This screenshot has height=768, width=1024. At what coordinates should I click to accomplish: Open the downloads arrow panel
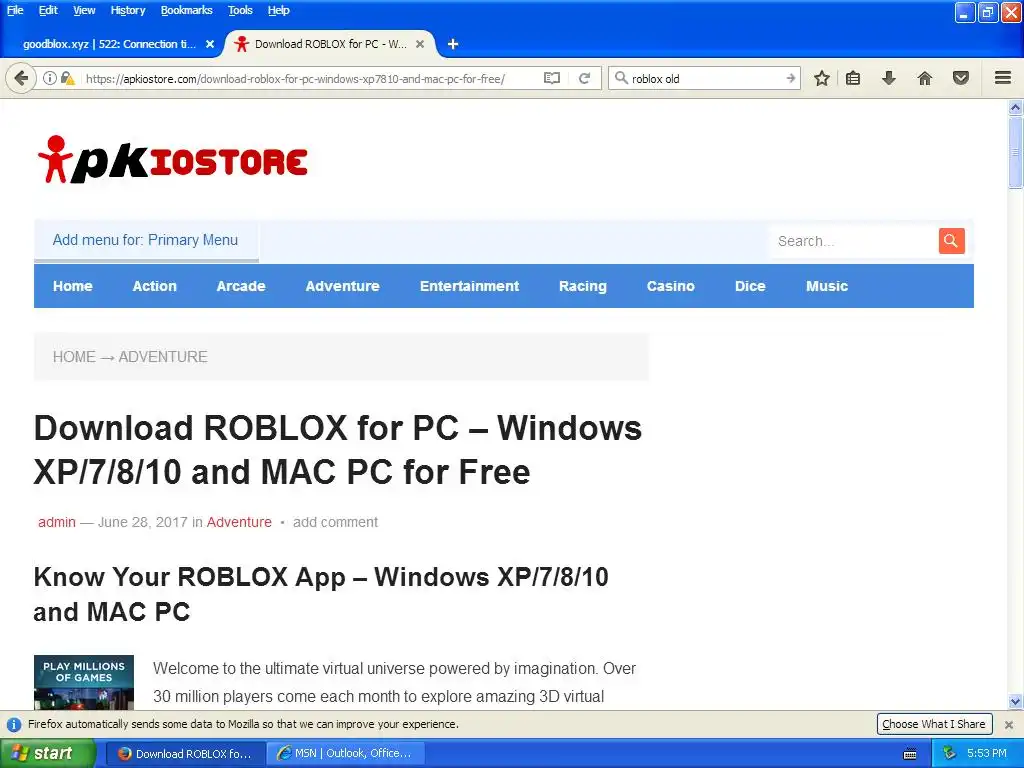889,78
